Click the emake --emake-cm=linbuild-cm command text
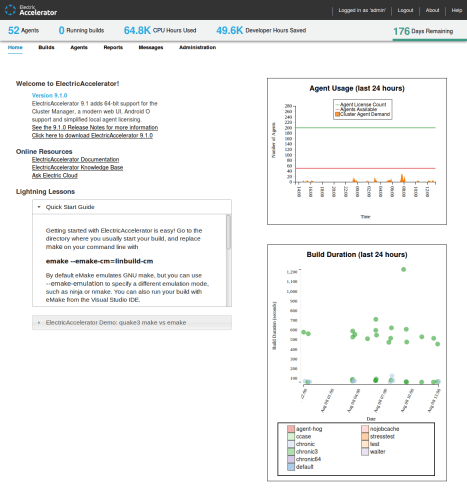This screenshot has height=494, width=467. point(99,261)
